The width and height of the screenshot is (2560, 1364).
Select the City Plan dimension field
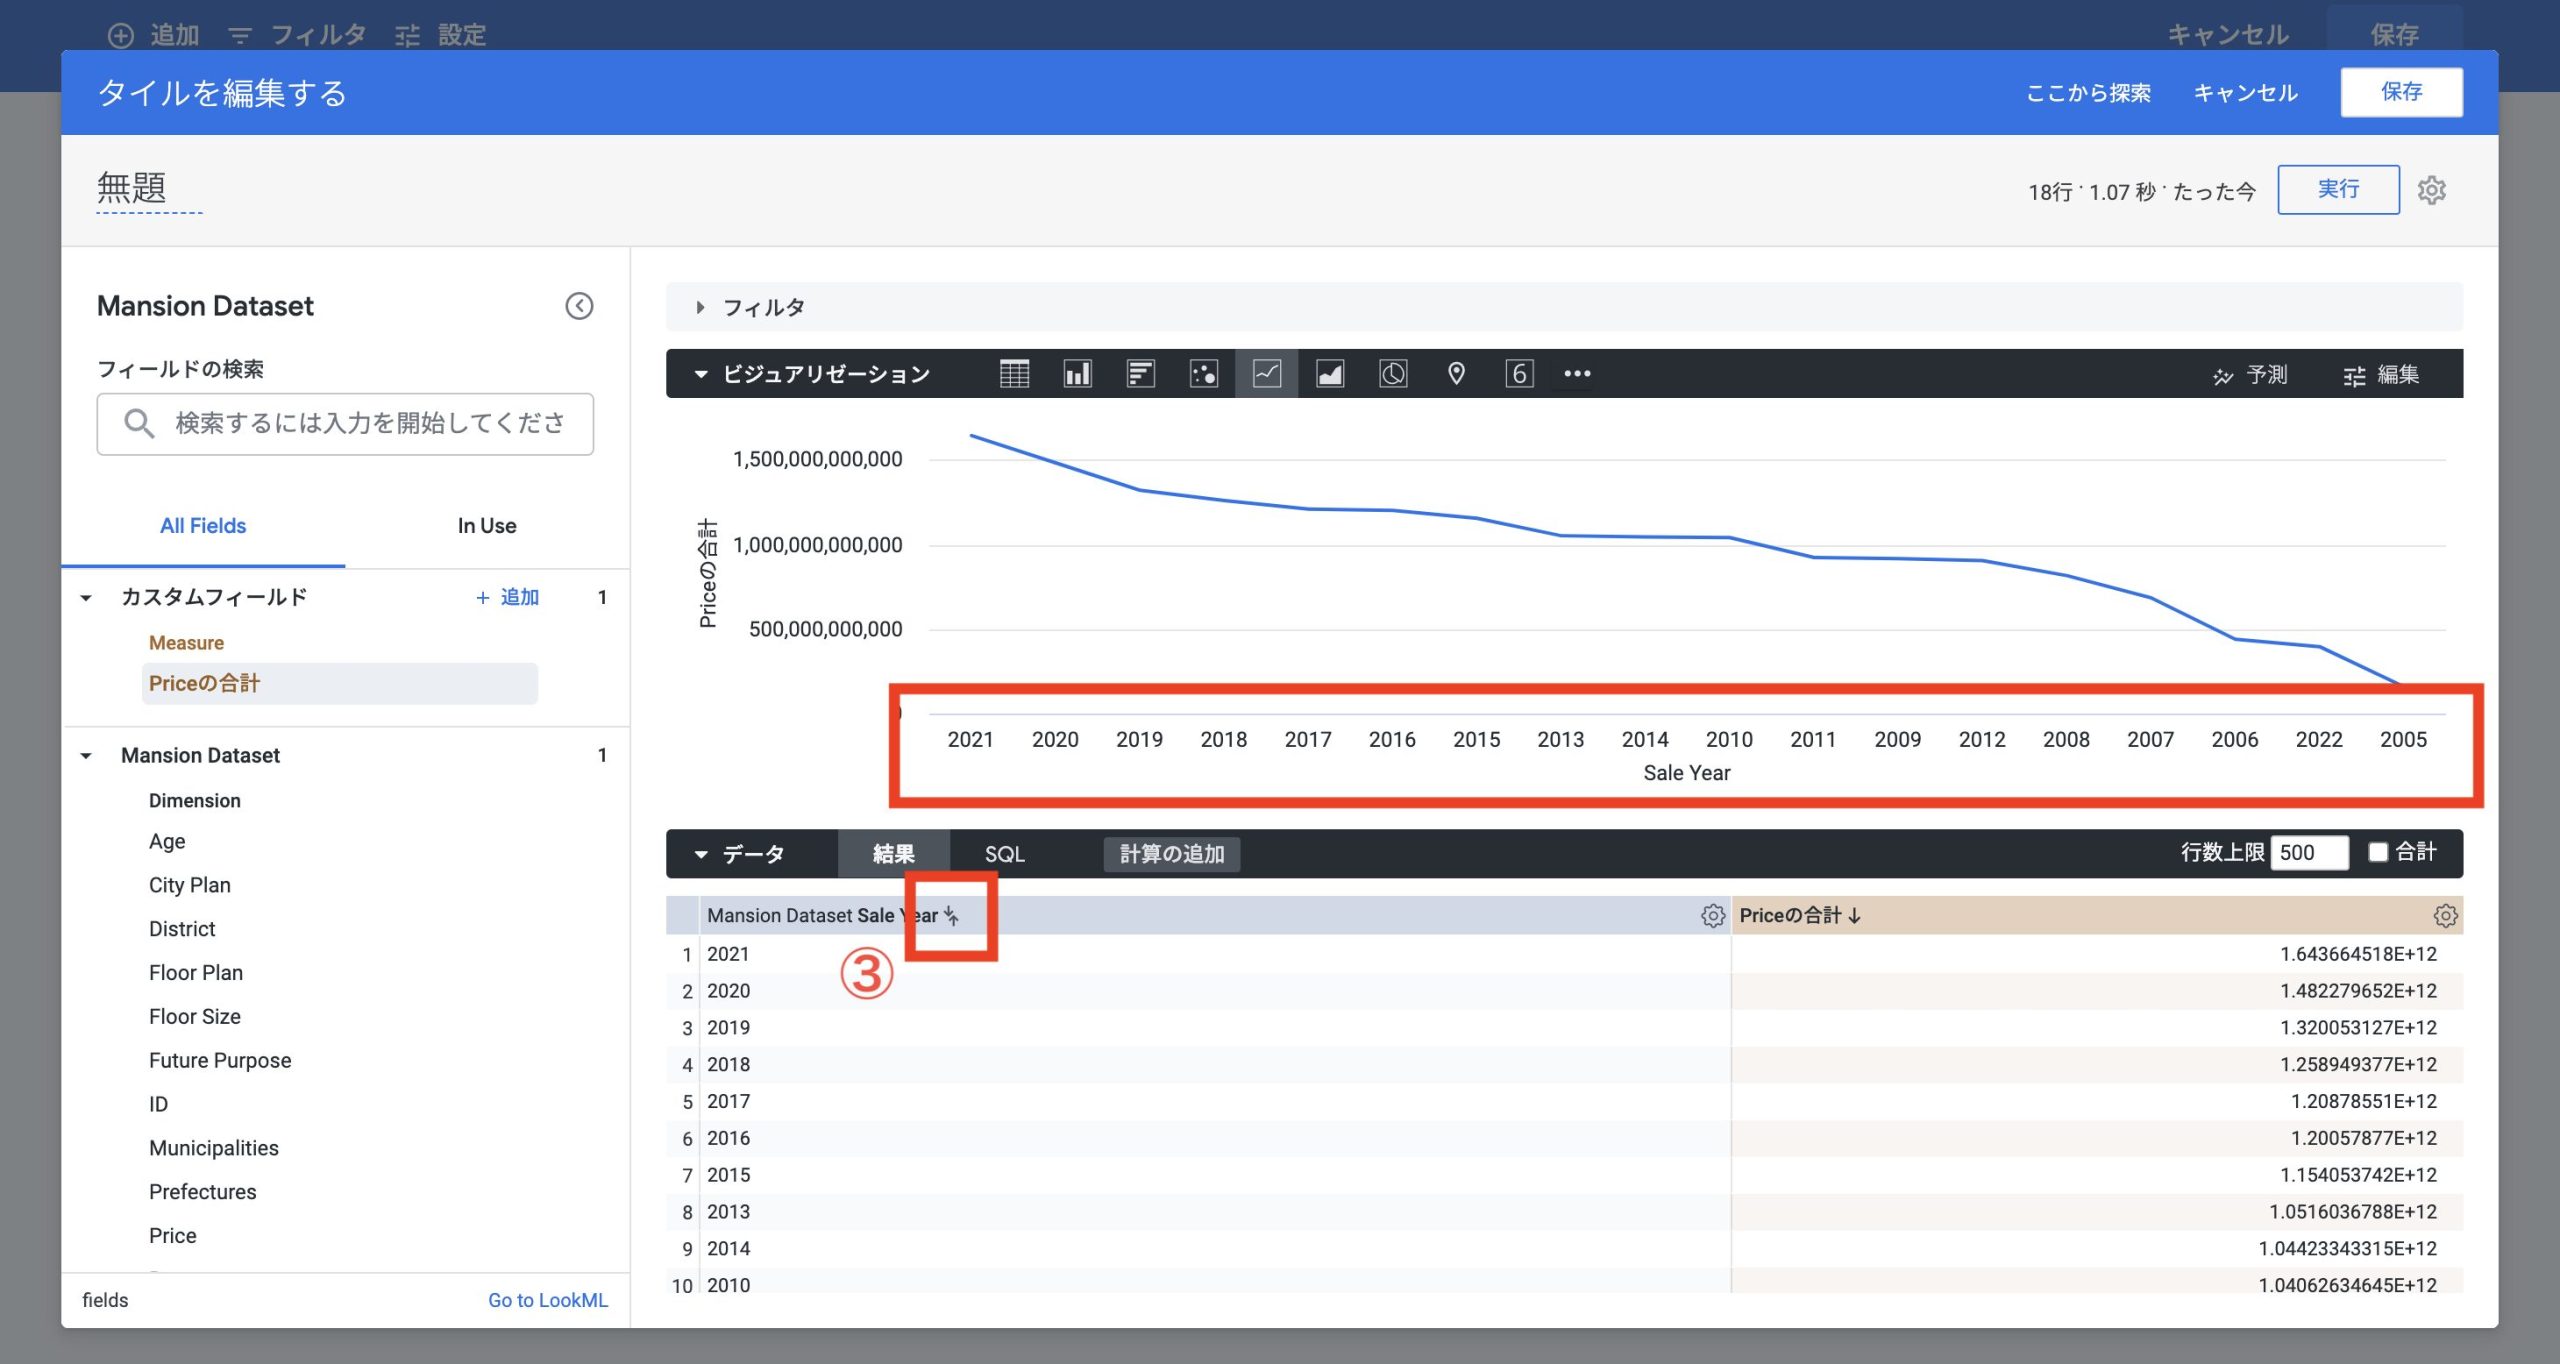(x=190, y=886)
